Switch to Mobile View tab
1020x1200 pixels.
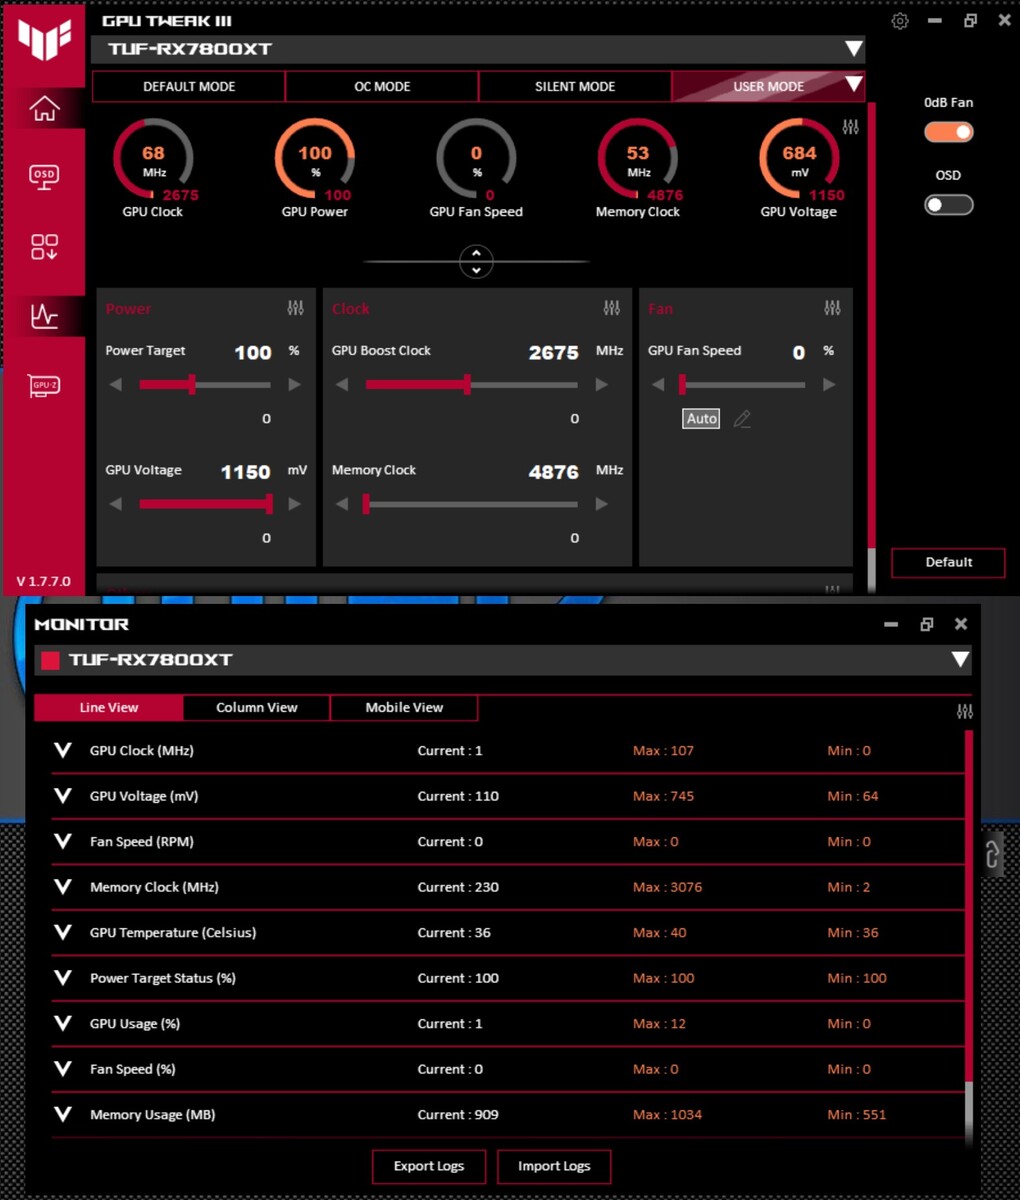click(404, 707)
